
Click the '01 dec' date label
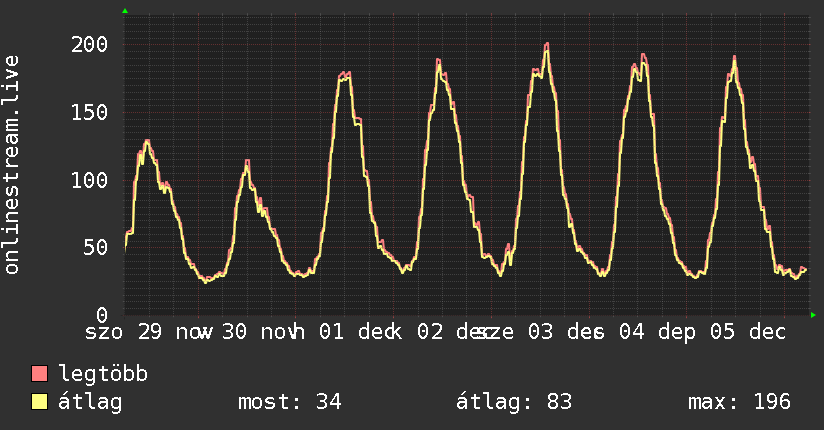coord(360,332)
